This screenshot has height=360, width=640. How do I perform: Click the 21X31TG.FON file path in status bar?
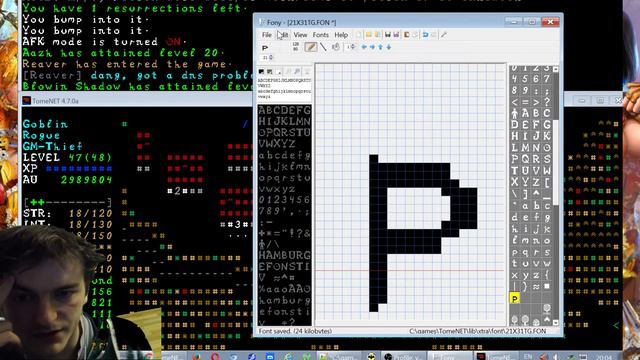pyautogui.click(x=478, y=331)
